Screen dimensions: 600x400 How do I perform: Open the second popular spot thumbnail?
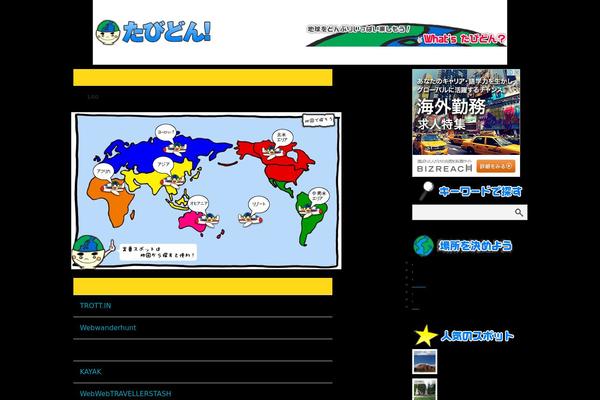click(424, 389)
